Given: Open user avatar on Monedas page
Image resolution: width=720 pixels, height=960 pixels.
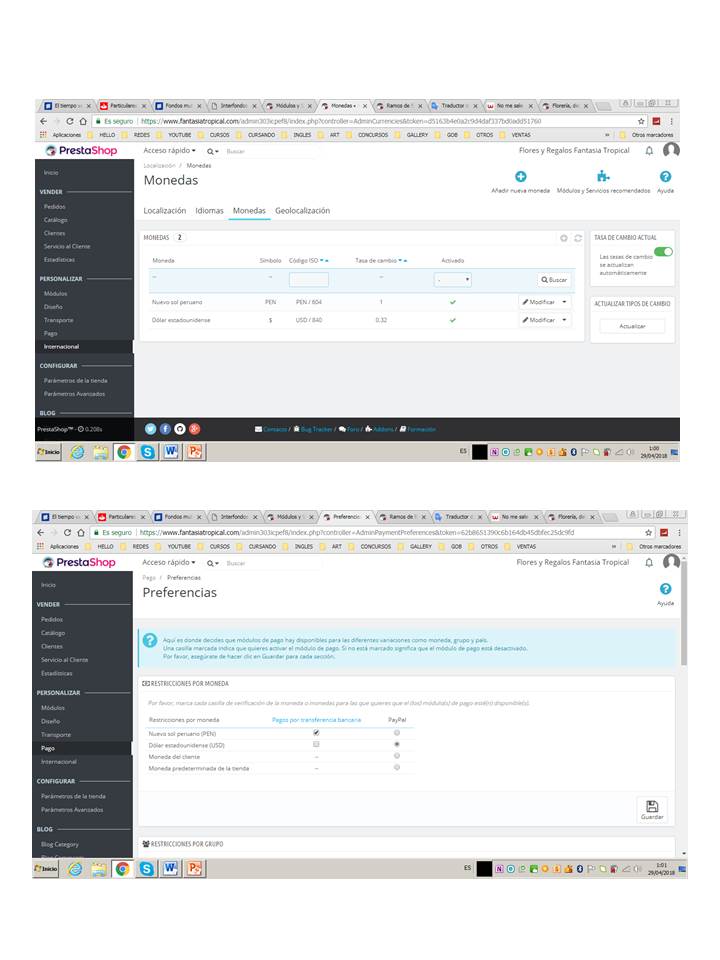Looking at the screenshot, I should (x=672, y=150).
